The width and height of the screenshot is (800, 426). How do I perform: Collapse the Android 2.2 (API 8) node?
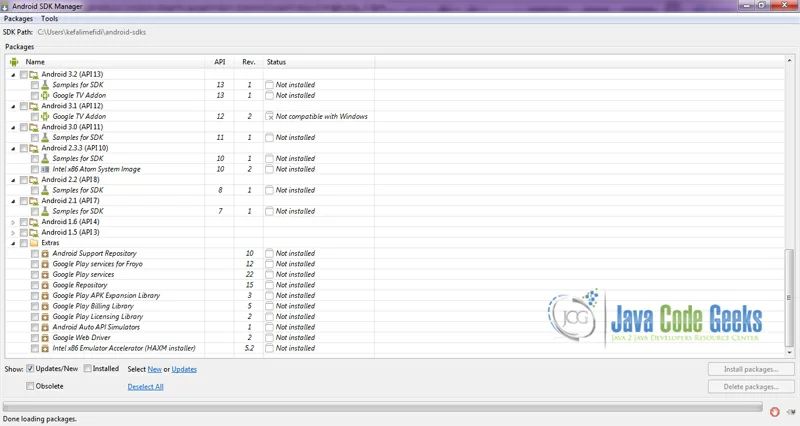(x=13, y=180)
